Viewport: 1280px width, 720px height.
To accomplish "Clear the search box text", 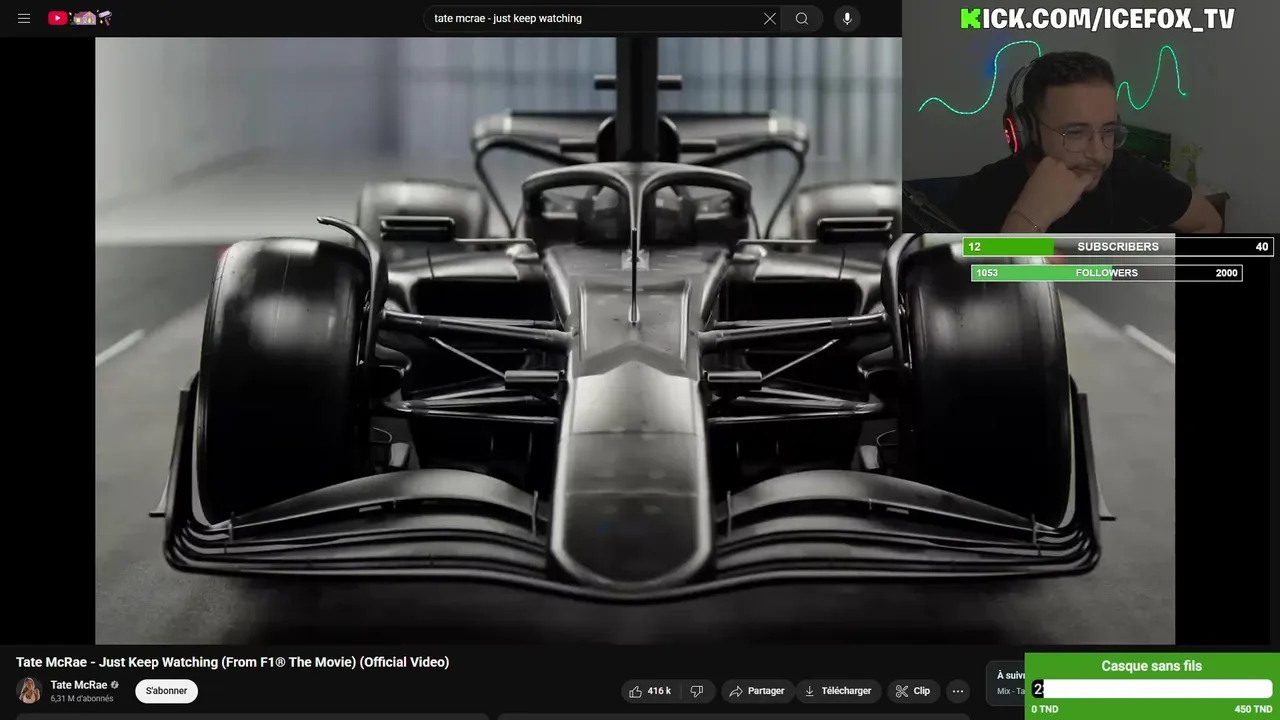I will (770, 18).
